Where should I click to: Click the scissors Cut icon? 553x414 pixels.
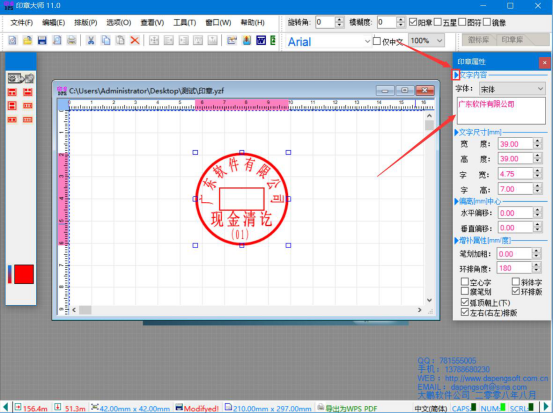91,40
